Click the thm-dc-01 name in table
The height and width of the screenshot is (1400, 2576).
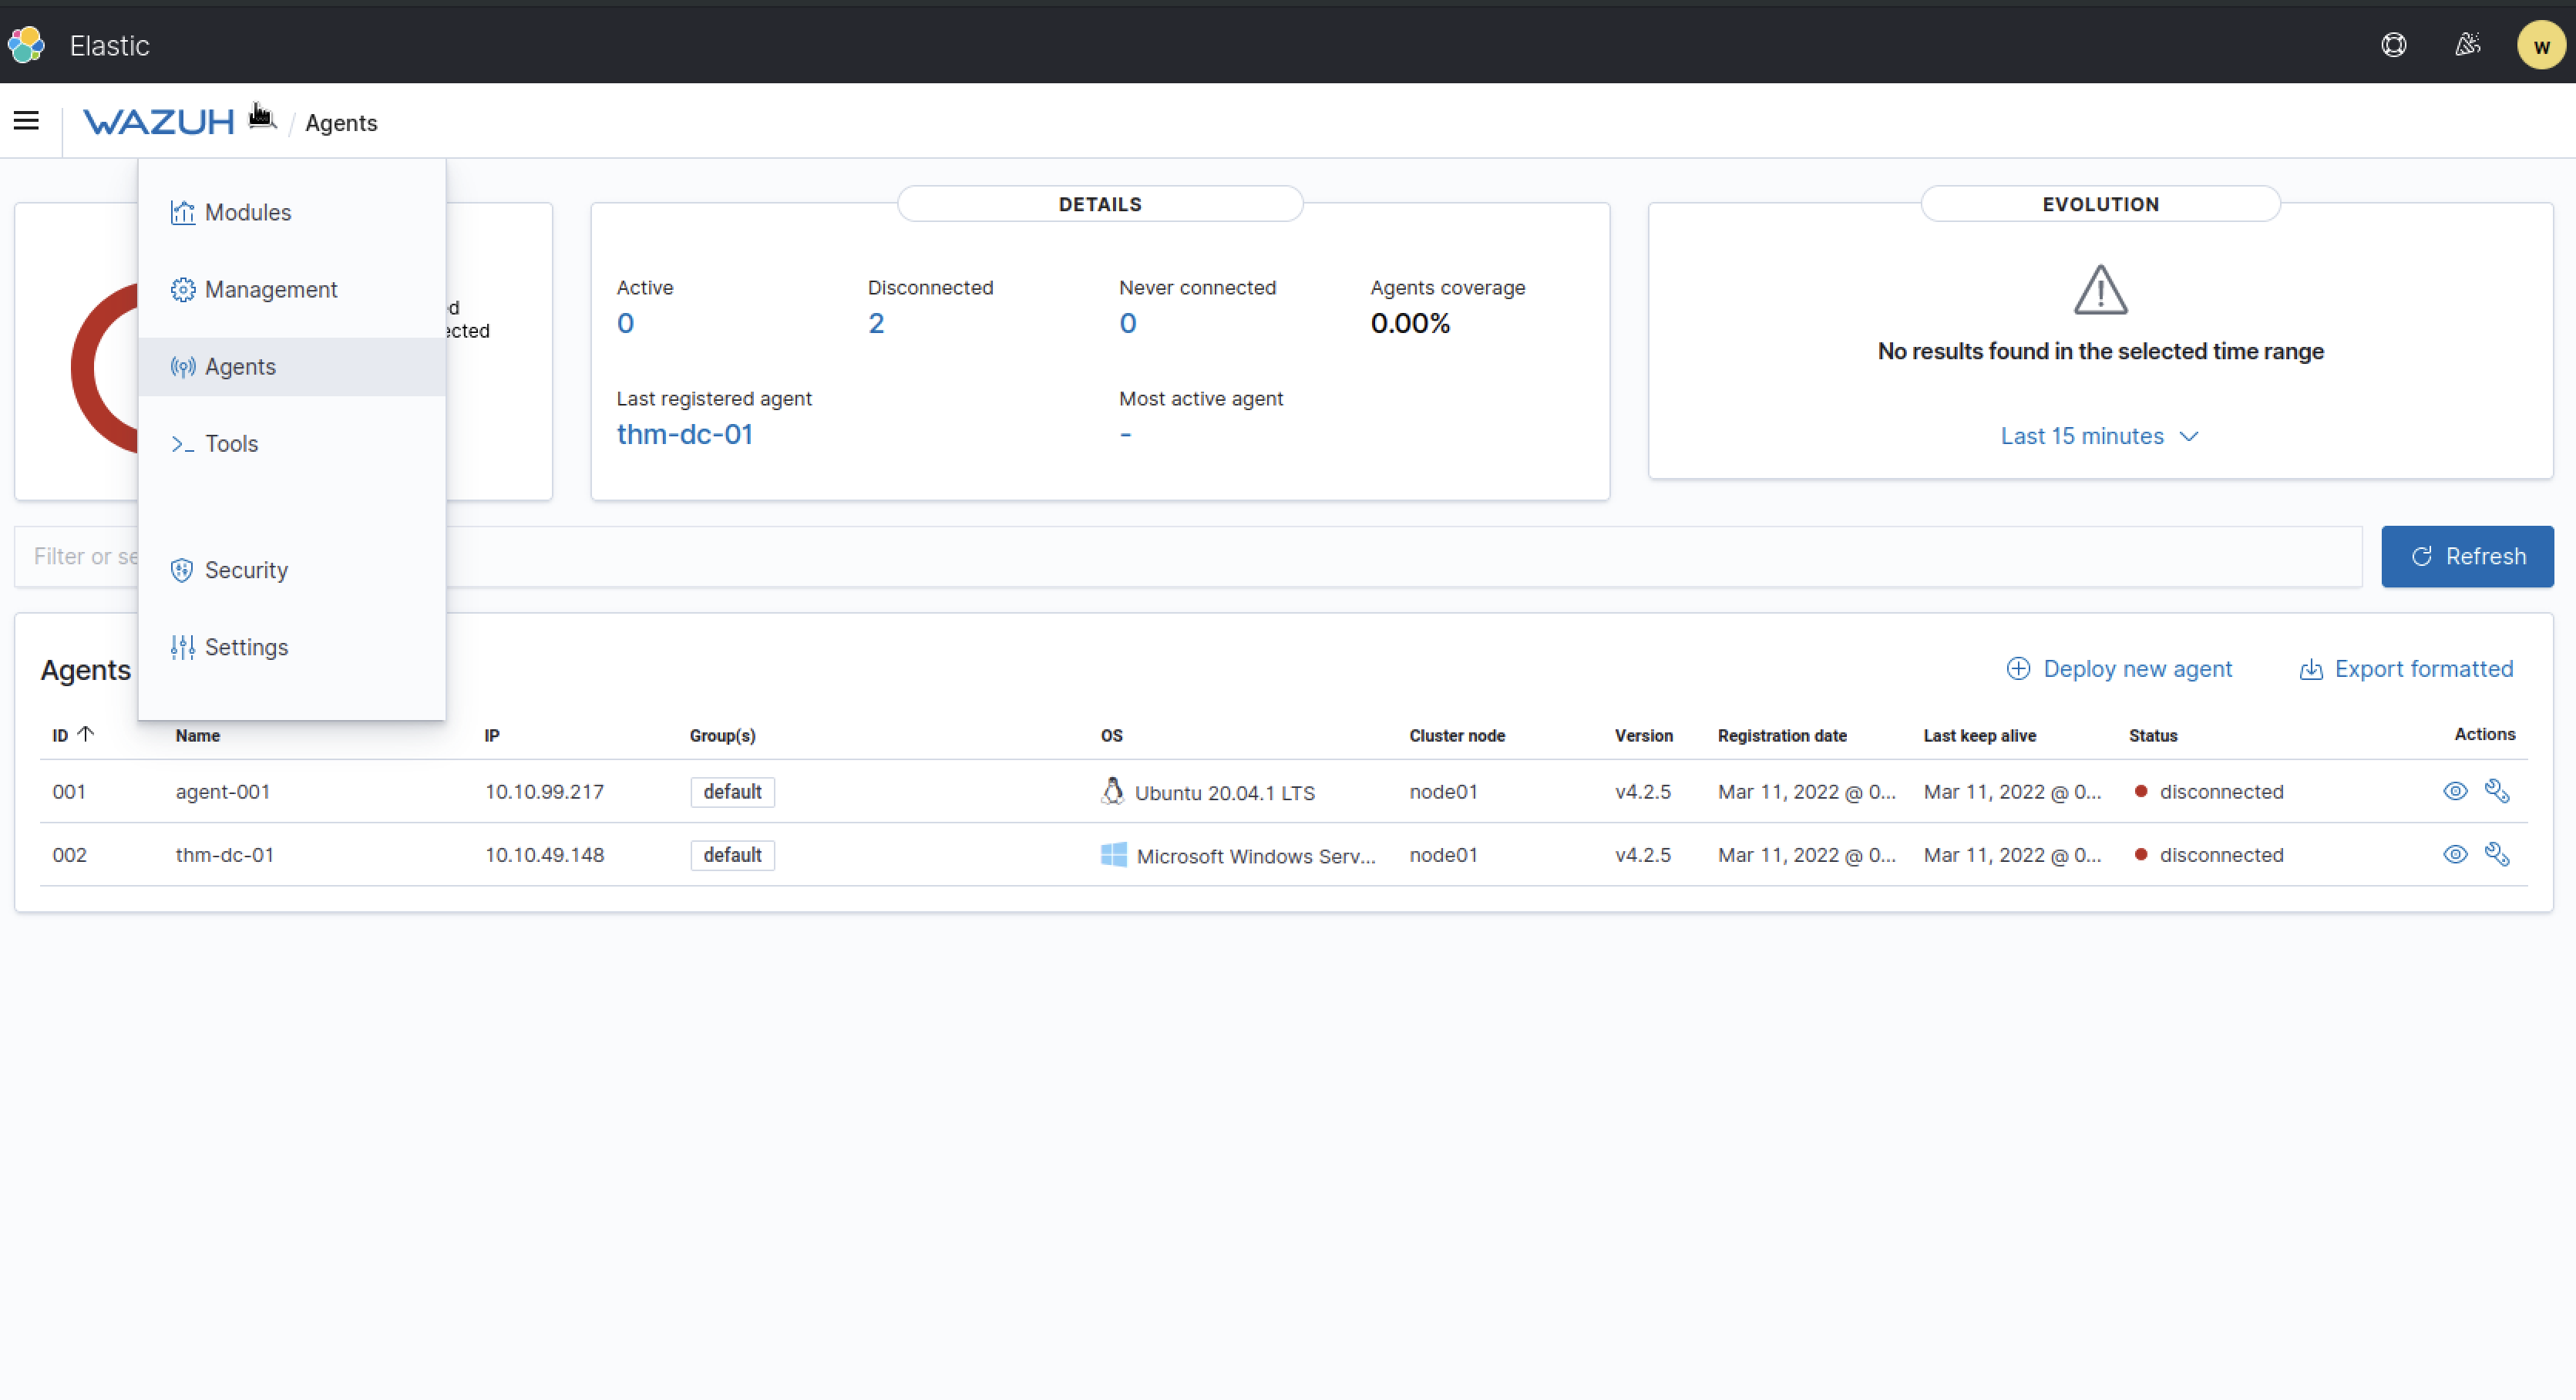(x=224, y=854)
